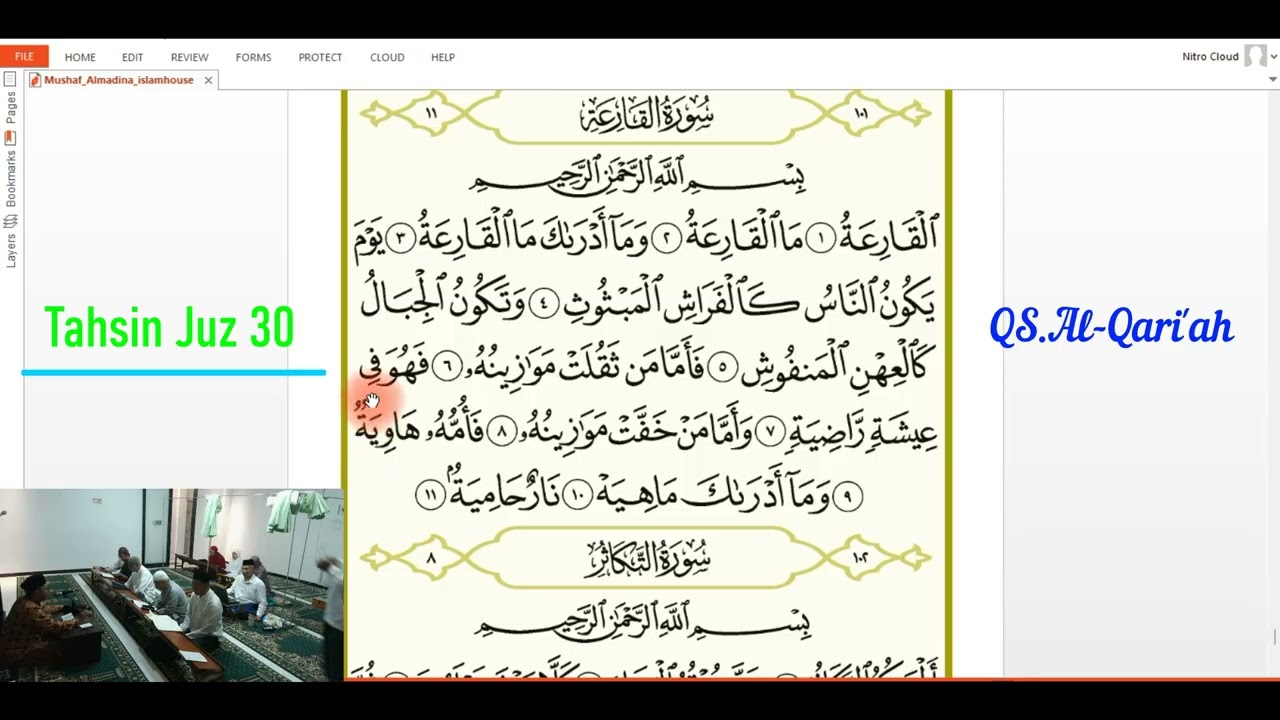Click the verse 11 end marker
Image resolution: width=1280 pixels, height=720 pixels.
[430, 496]
